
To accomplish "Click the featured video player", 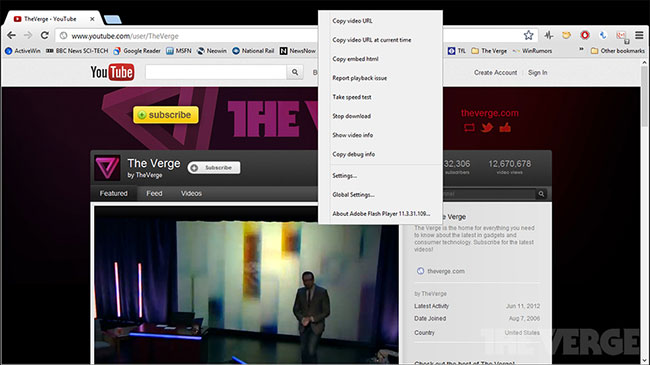I will pyautogui.click(x=246, y=285).
